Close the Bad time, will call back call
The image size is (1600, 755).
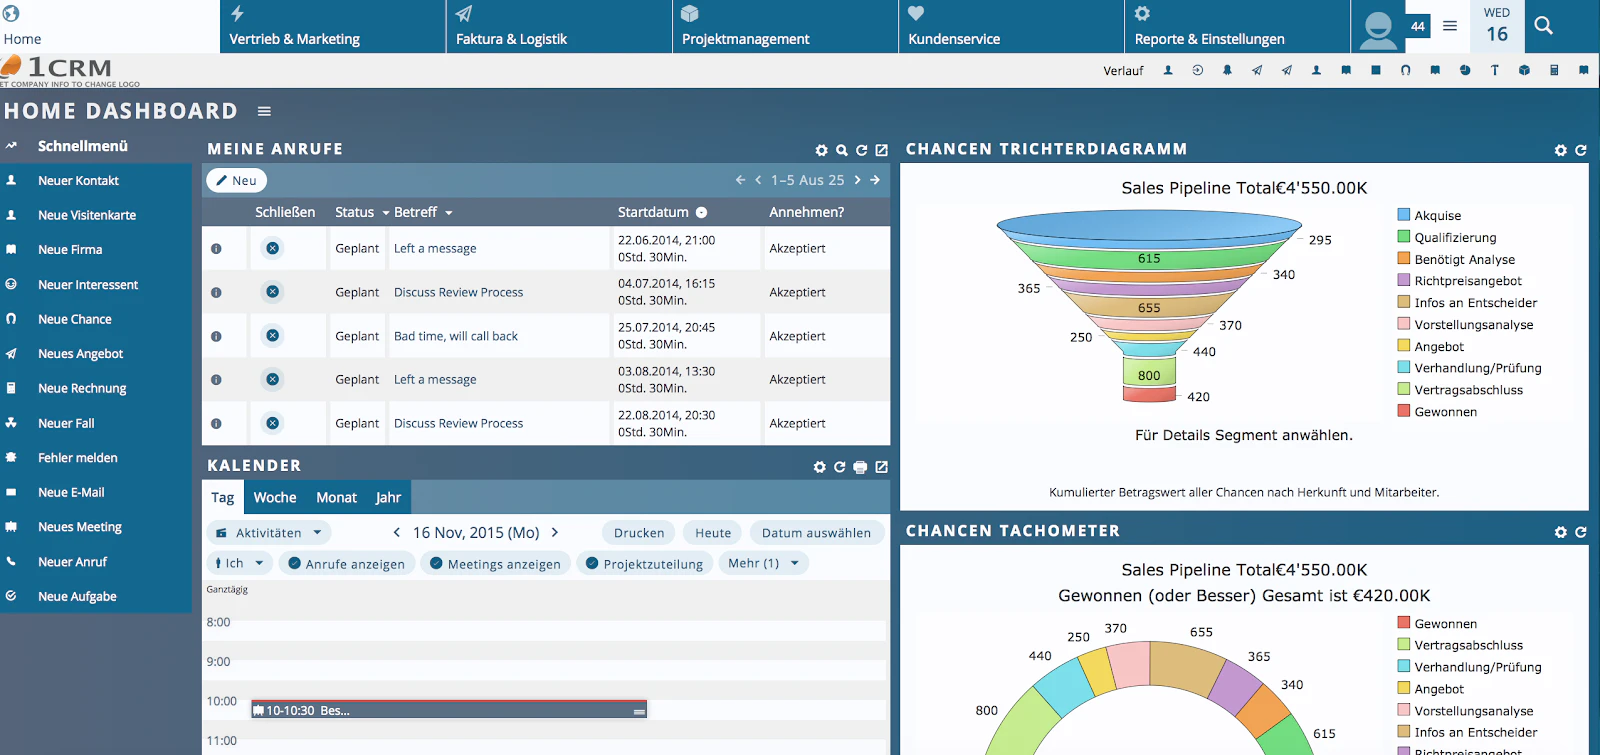[272, 336]
